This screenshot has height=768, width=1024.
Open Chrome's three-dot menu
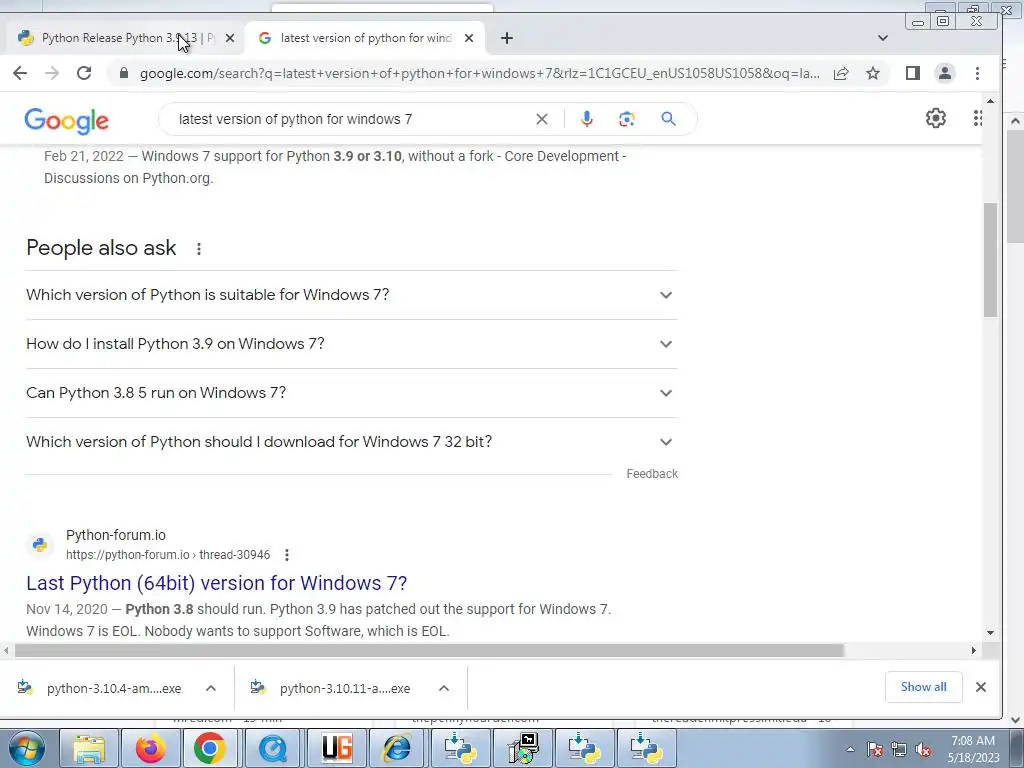pos(978,73)
